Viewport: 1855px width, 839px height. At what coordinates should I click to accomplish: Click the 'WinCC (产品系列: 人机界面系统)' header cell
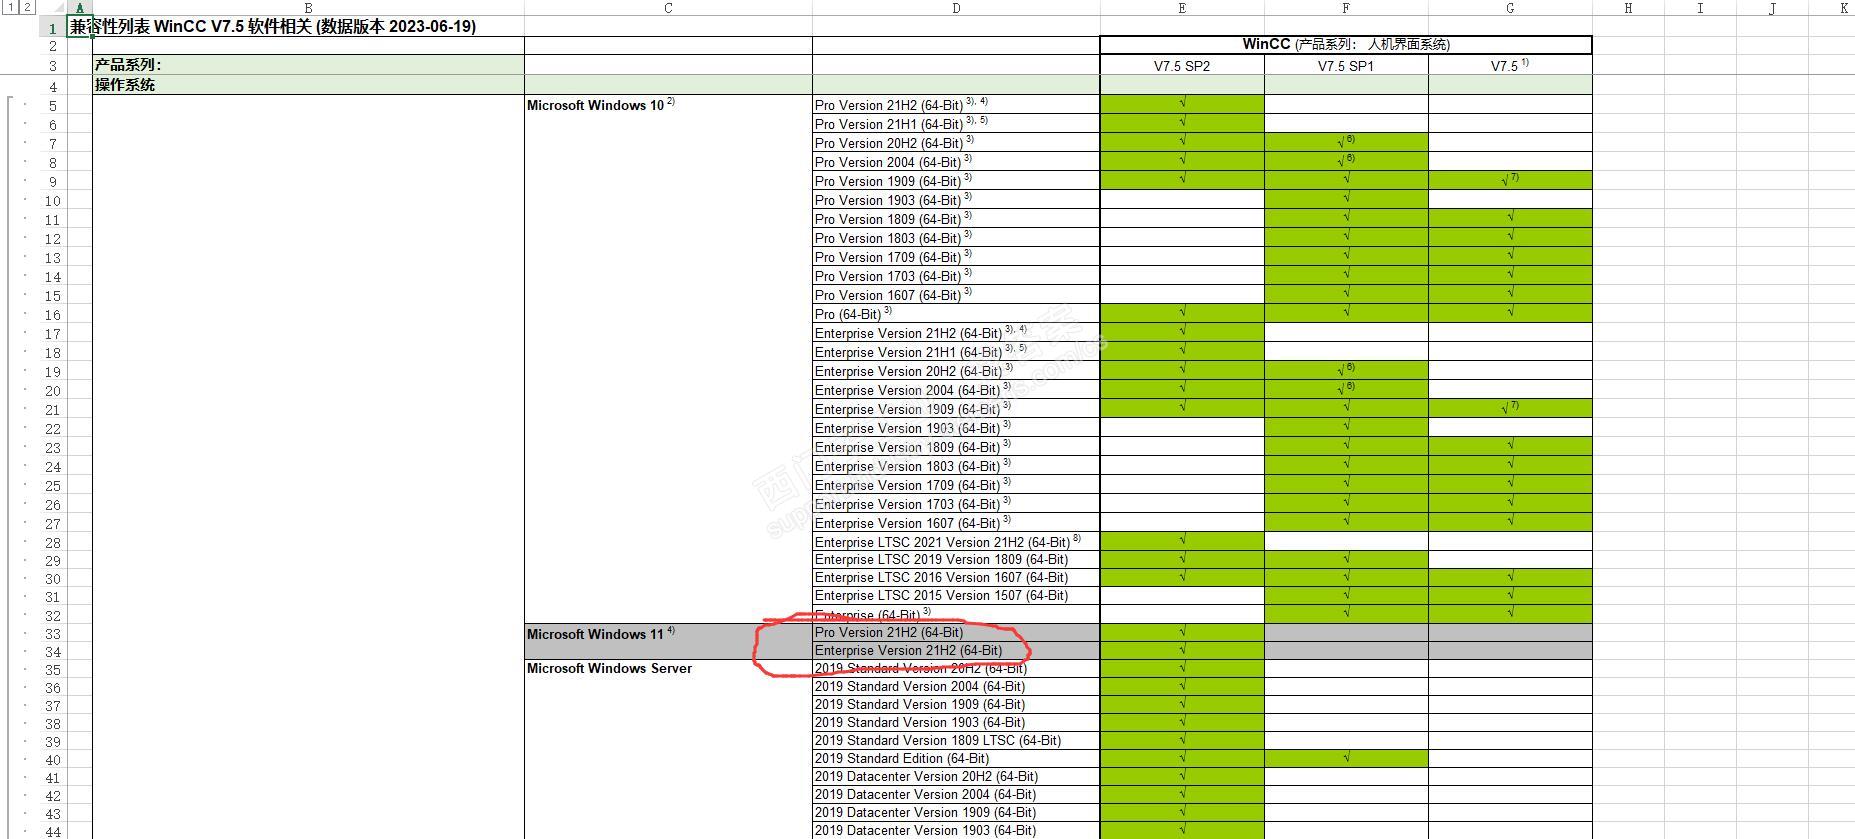tap(1346, 44)
